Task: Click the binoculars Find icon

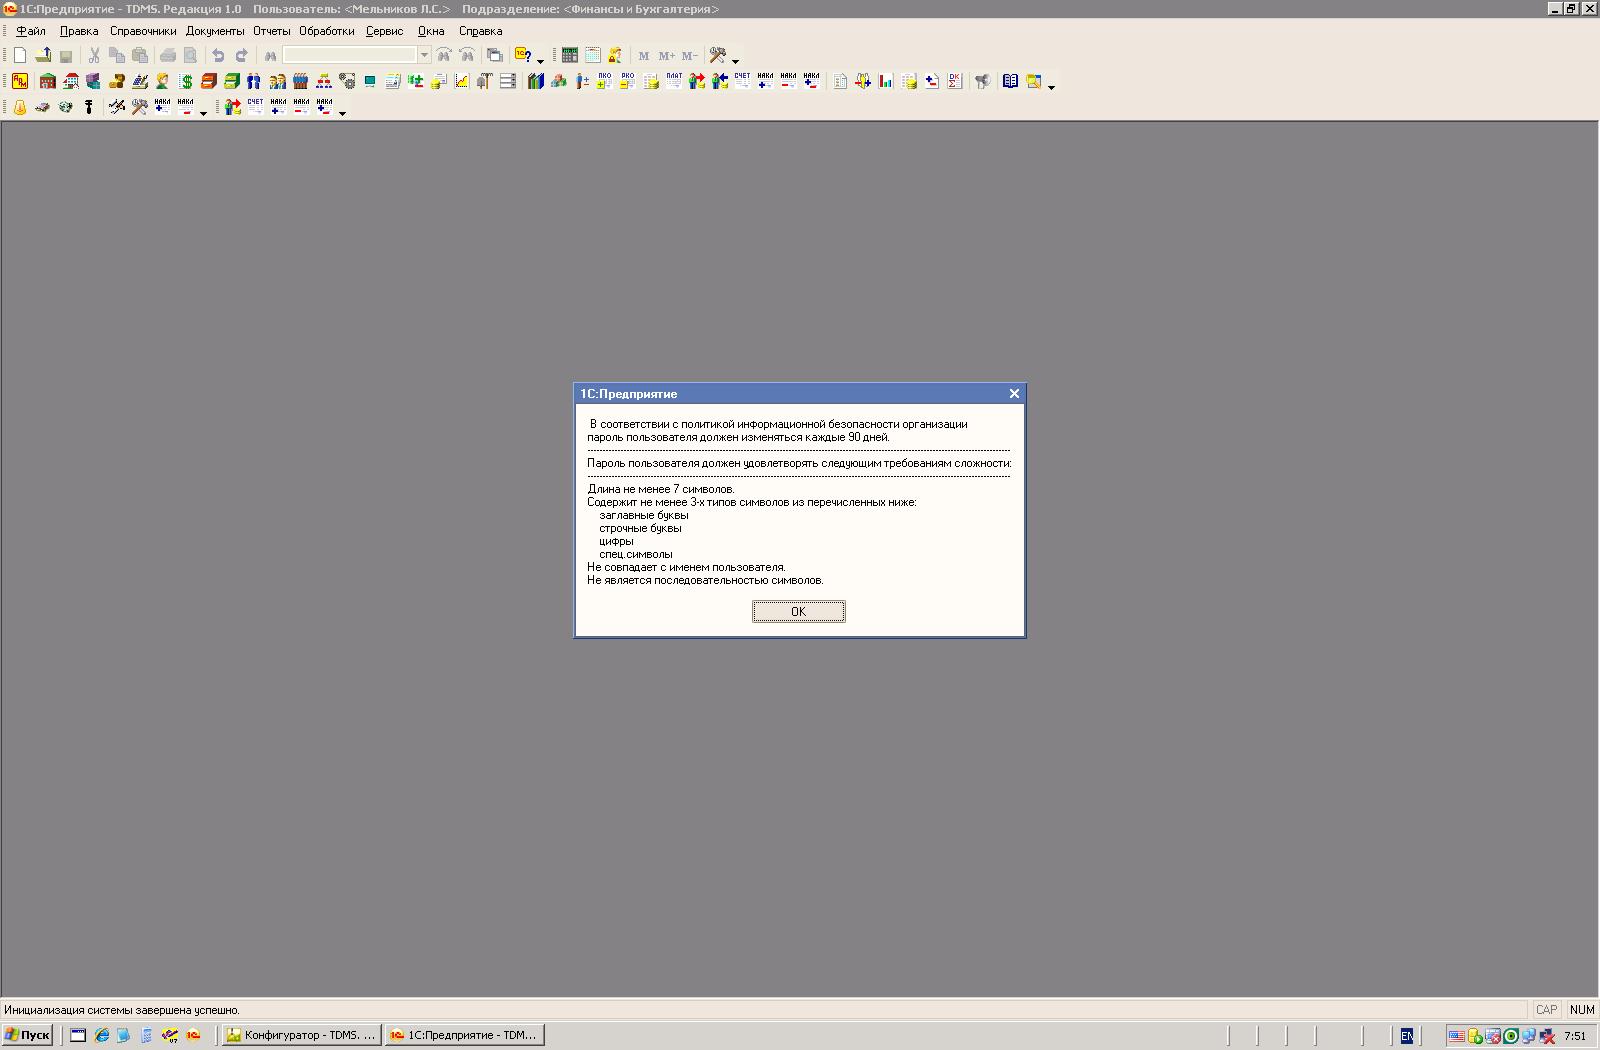Action: click(270, 56)
